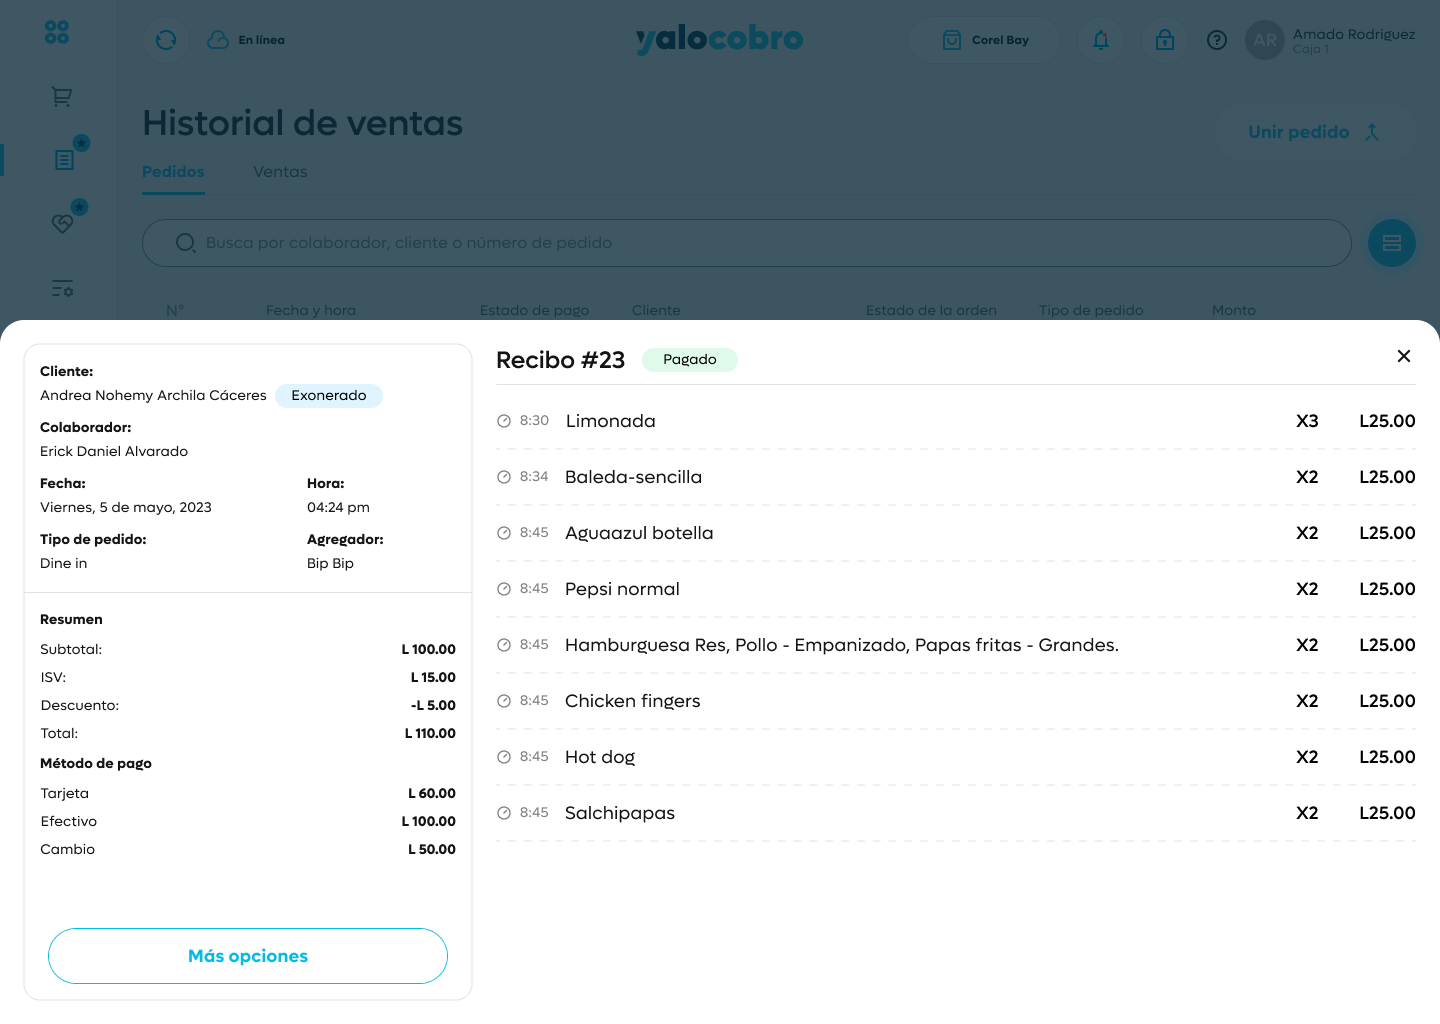Click the Corel Bay store selector
Image resolution: width=1440 pixels, height=1024 pixels.
click(985, 40)
